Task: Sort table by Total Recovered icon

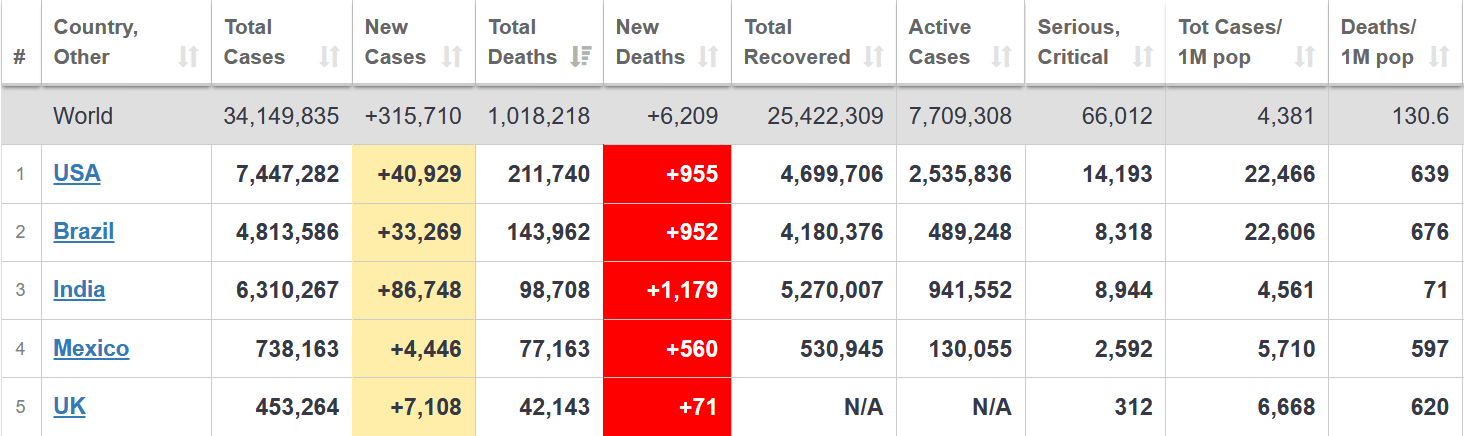Action: pyautogui.click(x=873, y=57)
